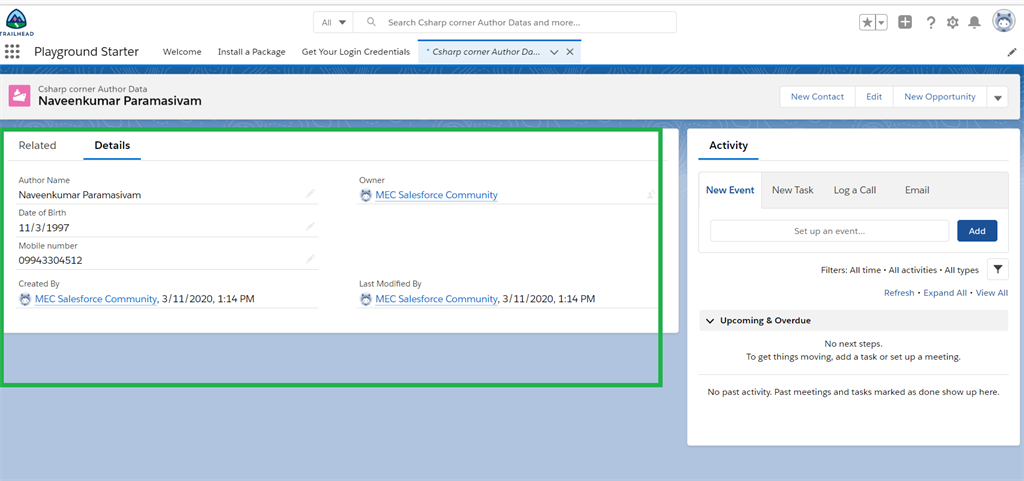
Task: Collapse the Upcoming & Overdue section
Action: coord(710,320)
